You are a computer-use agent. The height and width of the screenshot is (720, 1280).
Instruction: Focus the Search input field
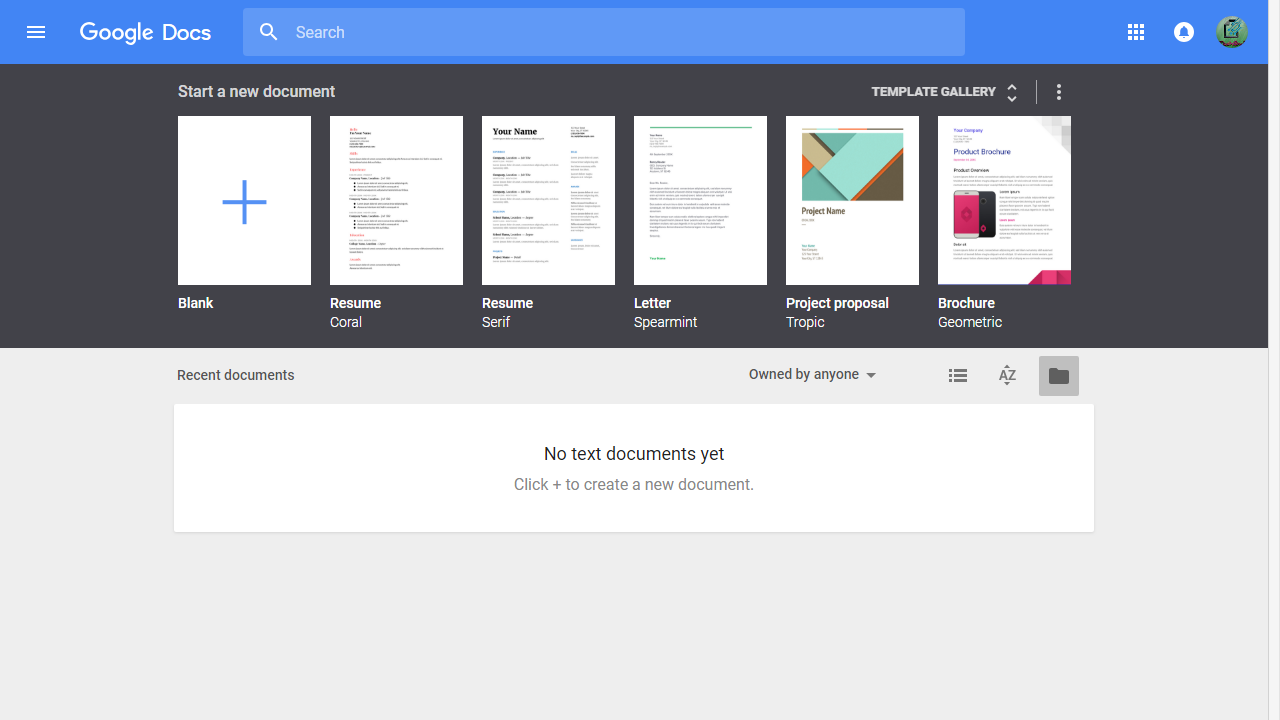[604, 32]
